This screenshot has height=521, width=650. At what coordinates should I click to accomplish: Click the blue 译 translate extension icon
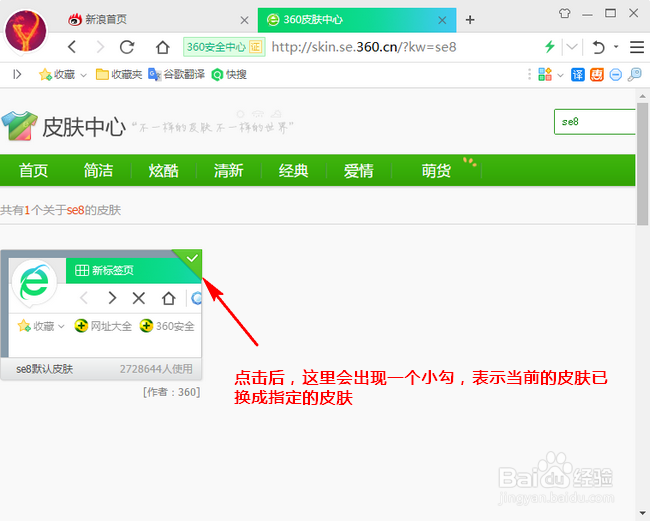[577, 75]
